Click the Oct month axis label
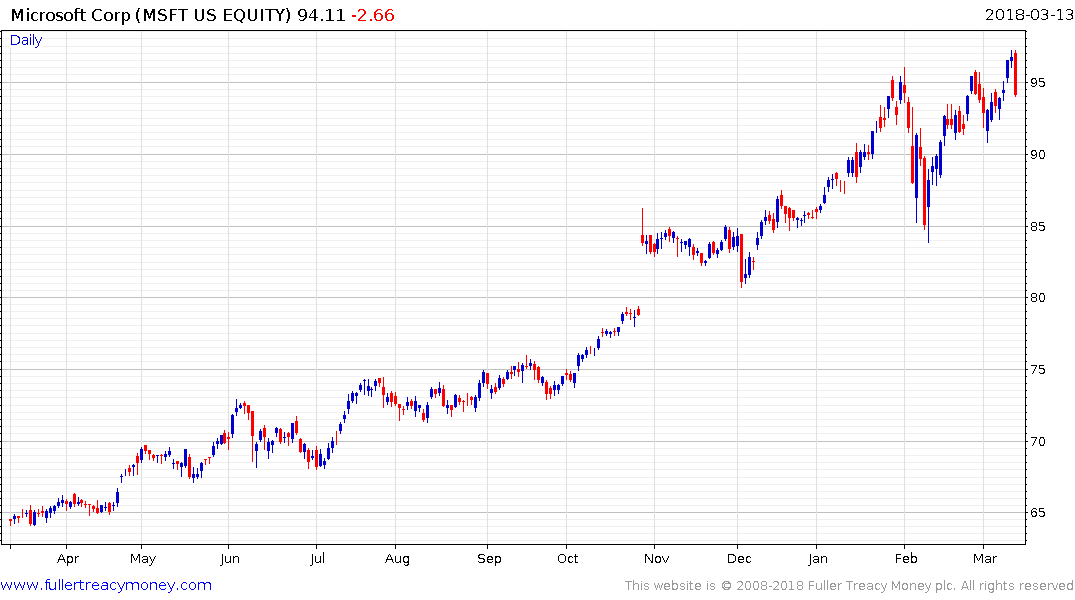The height and width of the screenshot is (600, 1075). pyautogui.click(x=568, y=559)
